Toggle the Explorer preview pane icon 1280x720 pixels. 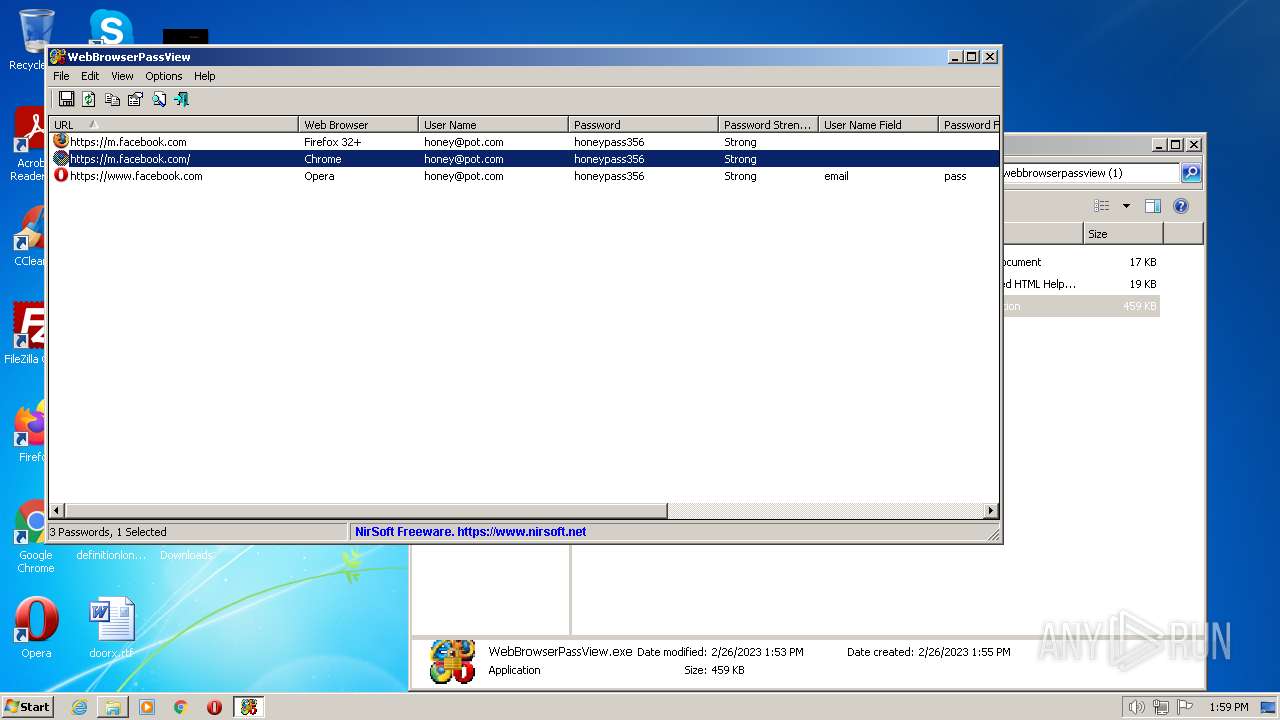click(x=1152, y=206)
